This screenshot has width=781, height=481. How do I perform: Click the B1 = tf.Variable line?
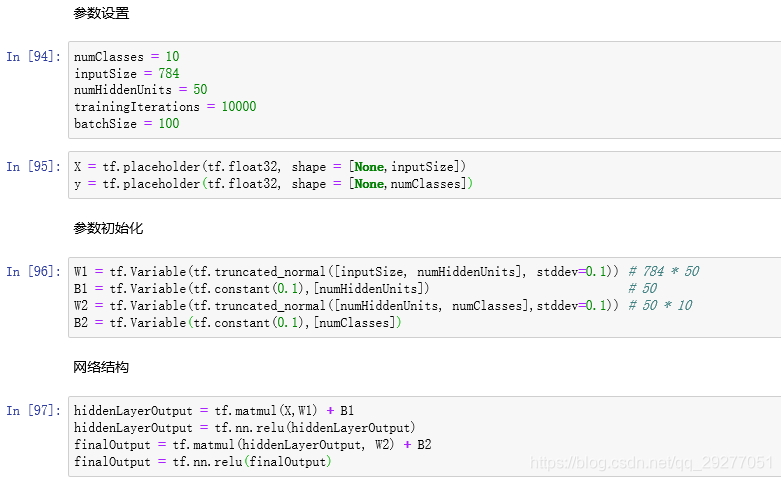coord(366,288)
